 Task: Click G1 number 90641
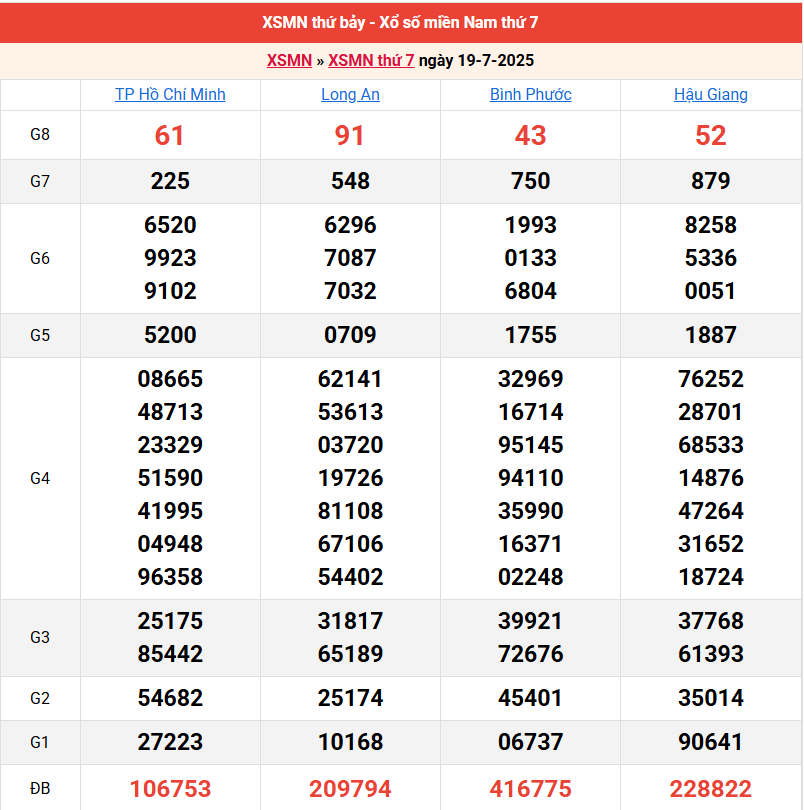[x=710, y=742]
